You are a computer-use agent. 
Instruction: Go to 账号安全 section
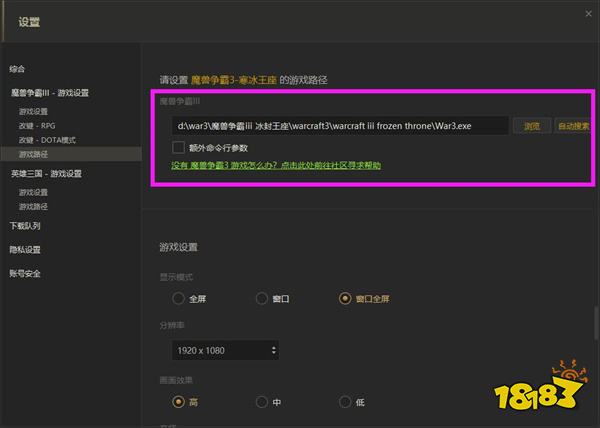tap(25, 273)
